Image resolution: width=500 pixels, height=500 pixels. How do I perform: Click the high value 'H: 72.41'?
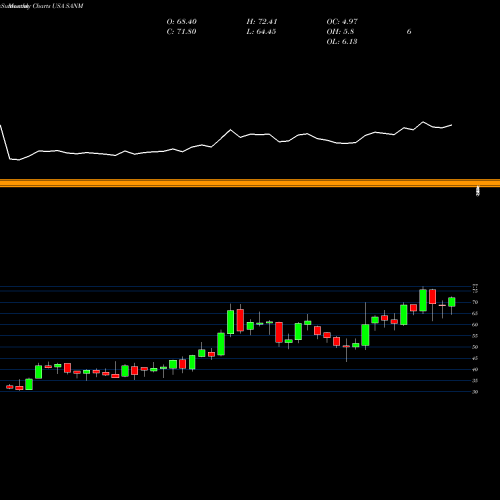tap(262, 22)
